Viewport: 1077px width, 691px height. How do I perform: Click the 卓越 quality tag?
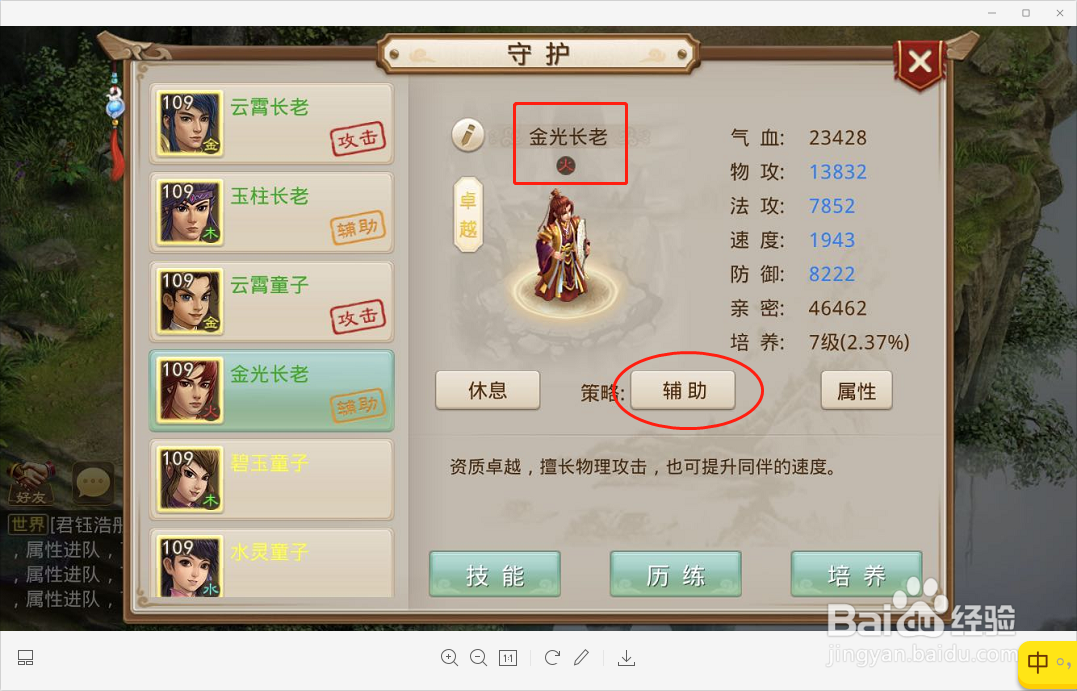coord(468,214)
